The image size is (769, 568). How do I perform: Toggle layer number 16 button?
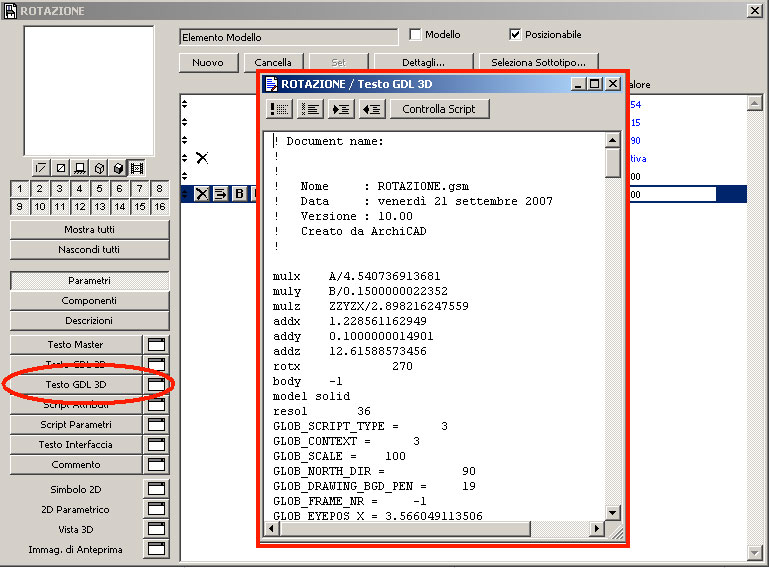(160, 207)
